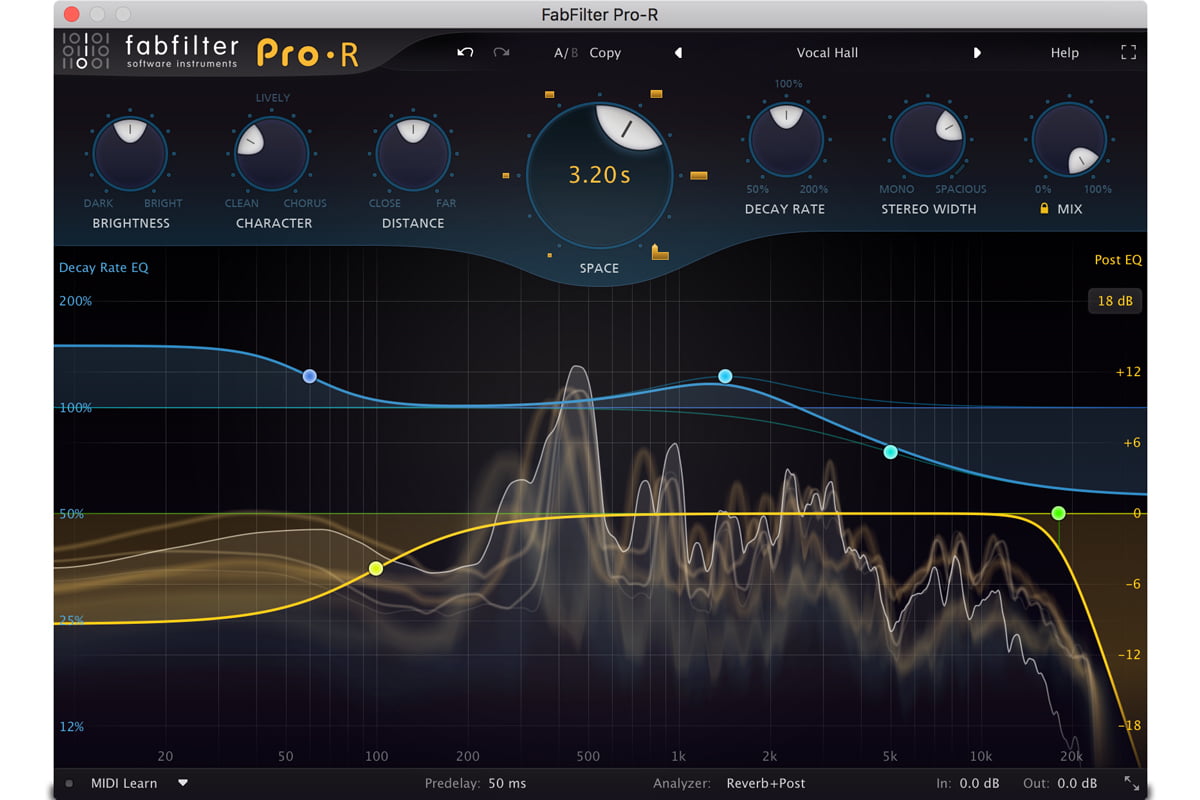Image resolution: width=1200 pixels, height=800 pixels.
Task: Open the Help menu
Action: (x=1064, y=53)
